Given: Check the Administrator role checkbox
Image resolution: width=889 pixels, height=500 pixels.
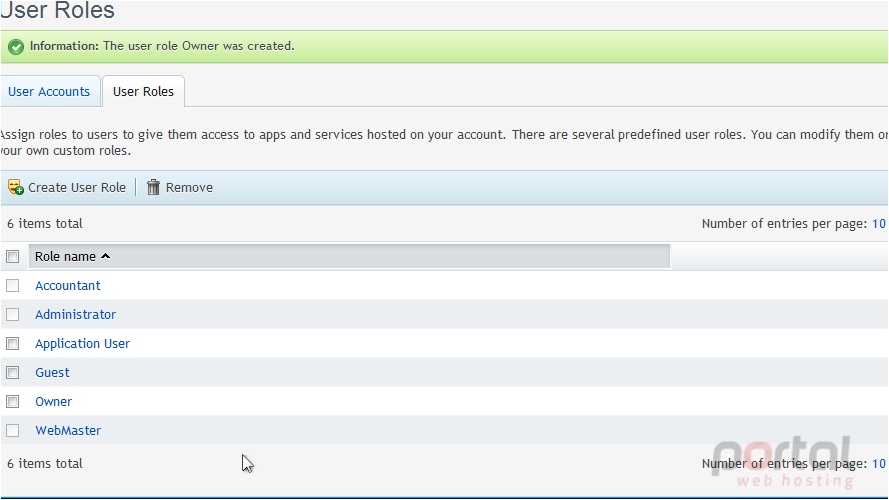Looking at the screenshot, I should (x=12, y=314).
